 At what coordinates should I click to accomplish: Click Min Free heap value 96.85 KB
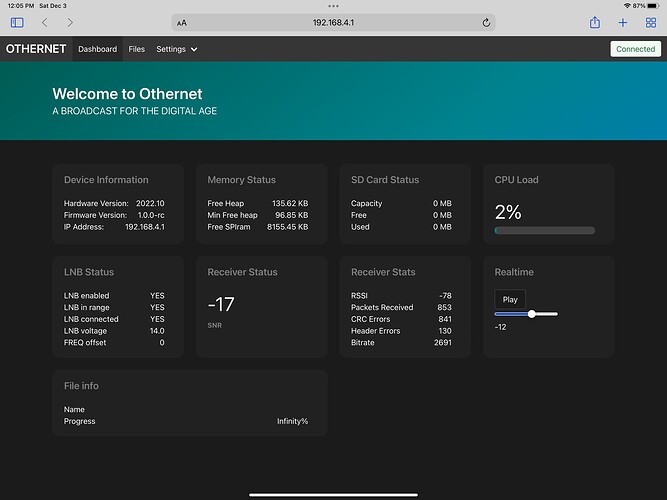[x=291, y=215]
